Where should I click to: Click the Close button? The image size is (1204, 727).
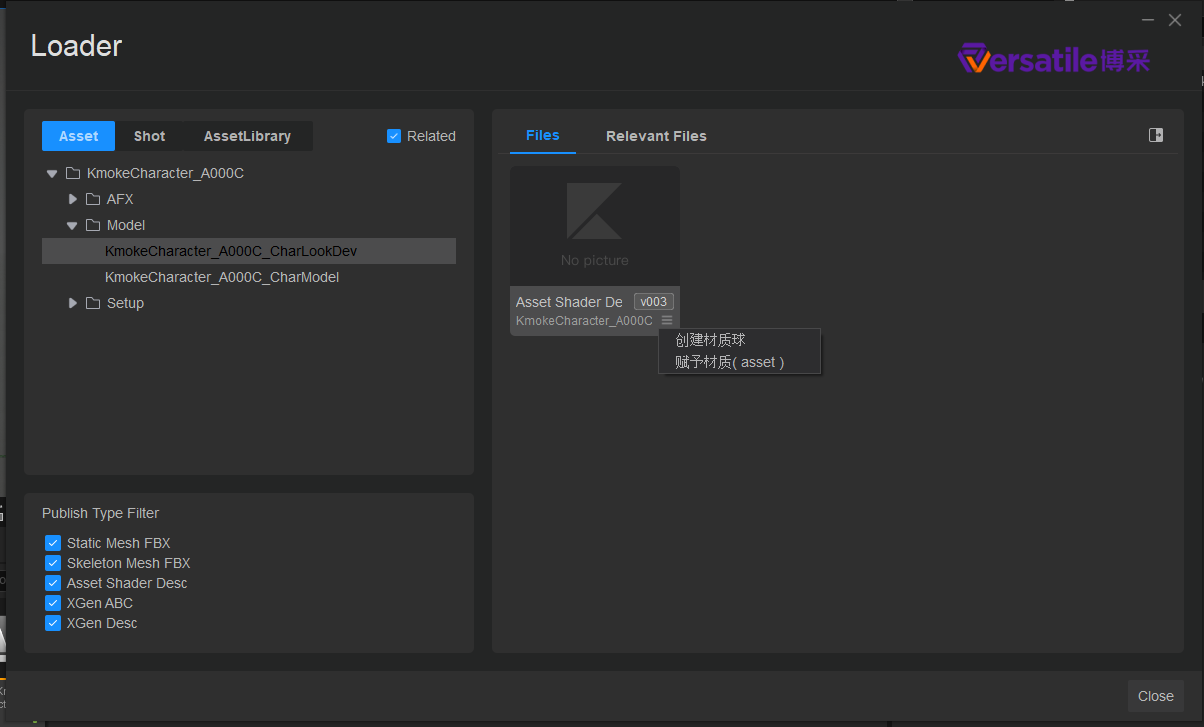1156,696
